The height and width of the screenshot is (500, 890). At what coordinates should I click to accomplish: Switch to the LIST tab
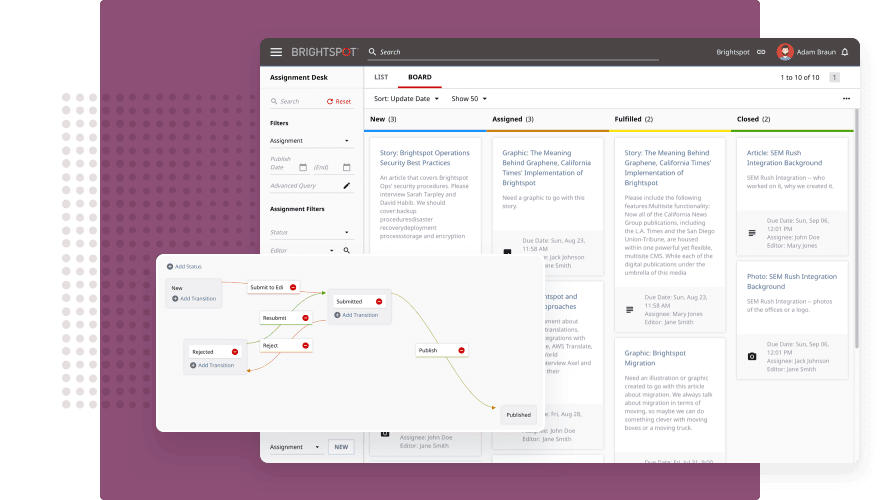381,77
